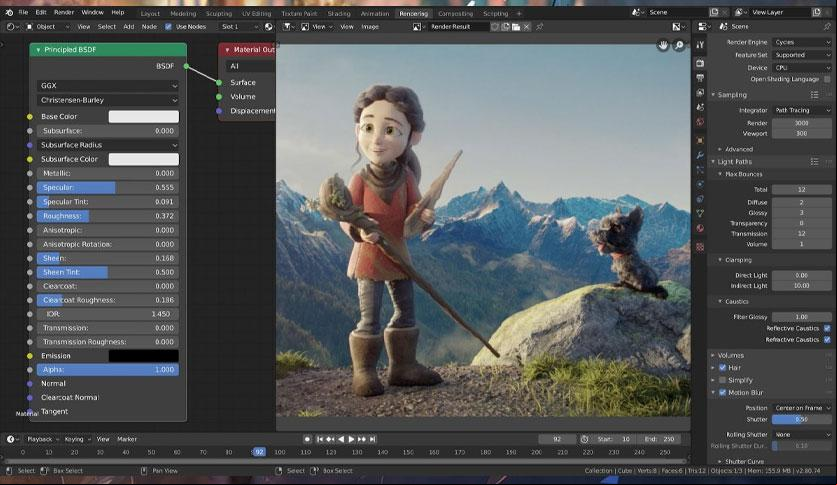837x485 pixels.
Task: Select the pan hand tool in render view
Action: coord(663,45)
